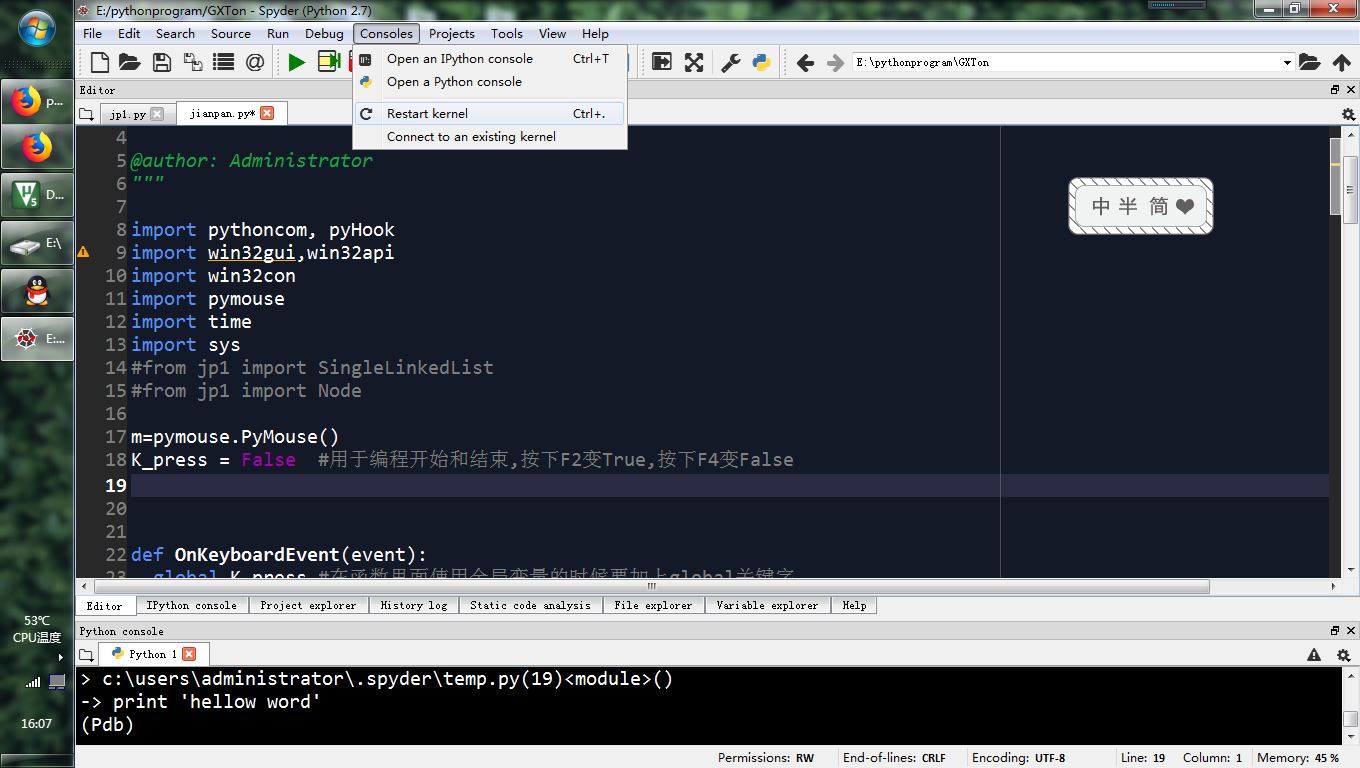Image resolution: width=1360 pixels, height=768 pixels.
Task: Click the editor horizontal scrollbar
Action: pyautogui.click(x=650, y=586)
